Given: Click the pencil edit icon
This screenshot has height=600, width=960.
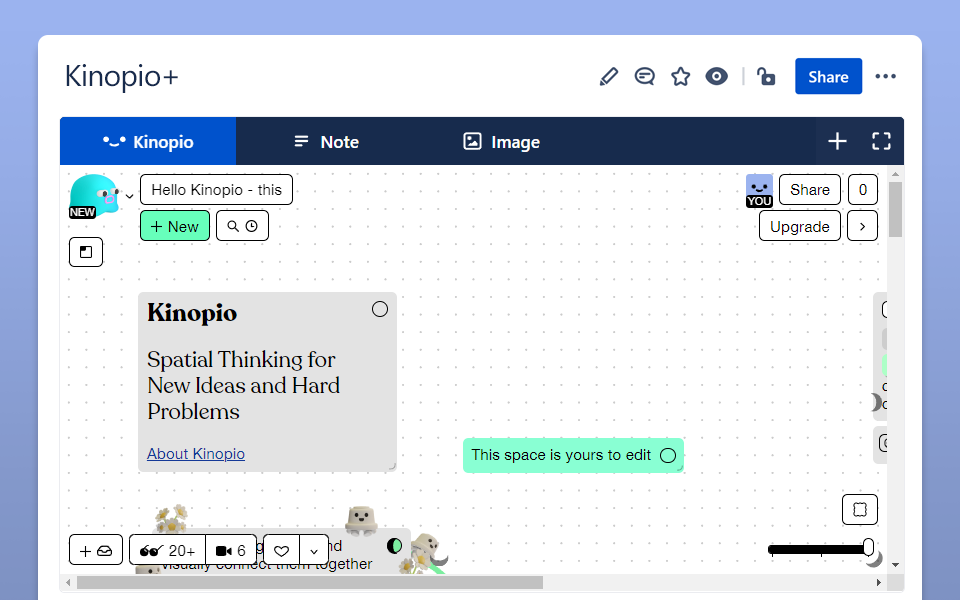Looking at the screenshot, I should [609, 77].
